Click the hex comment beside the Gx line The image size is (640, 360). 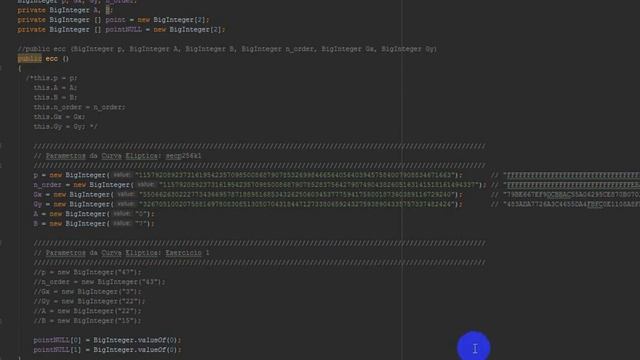(x=565, y=195)
